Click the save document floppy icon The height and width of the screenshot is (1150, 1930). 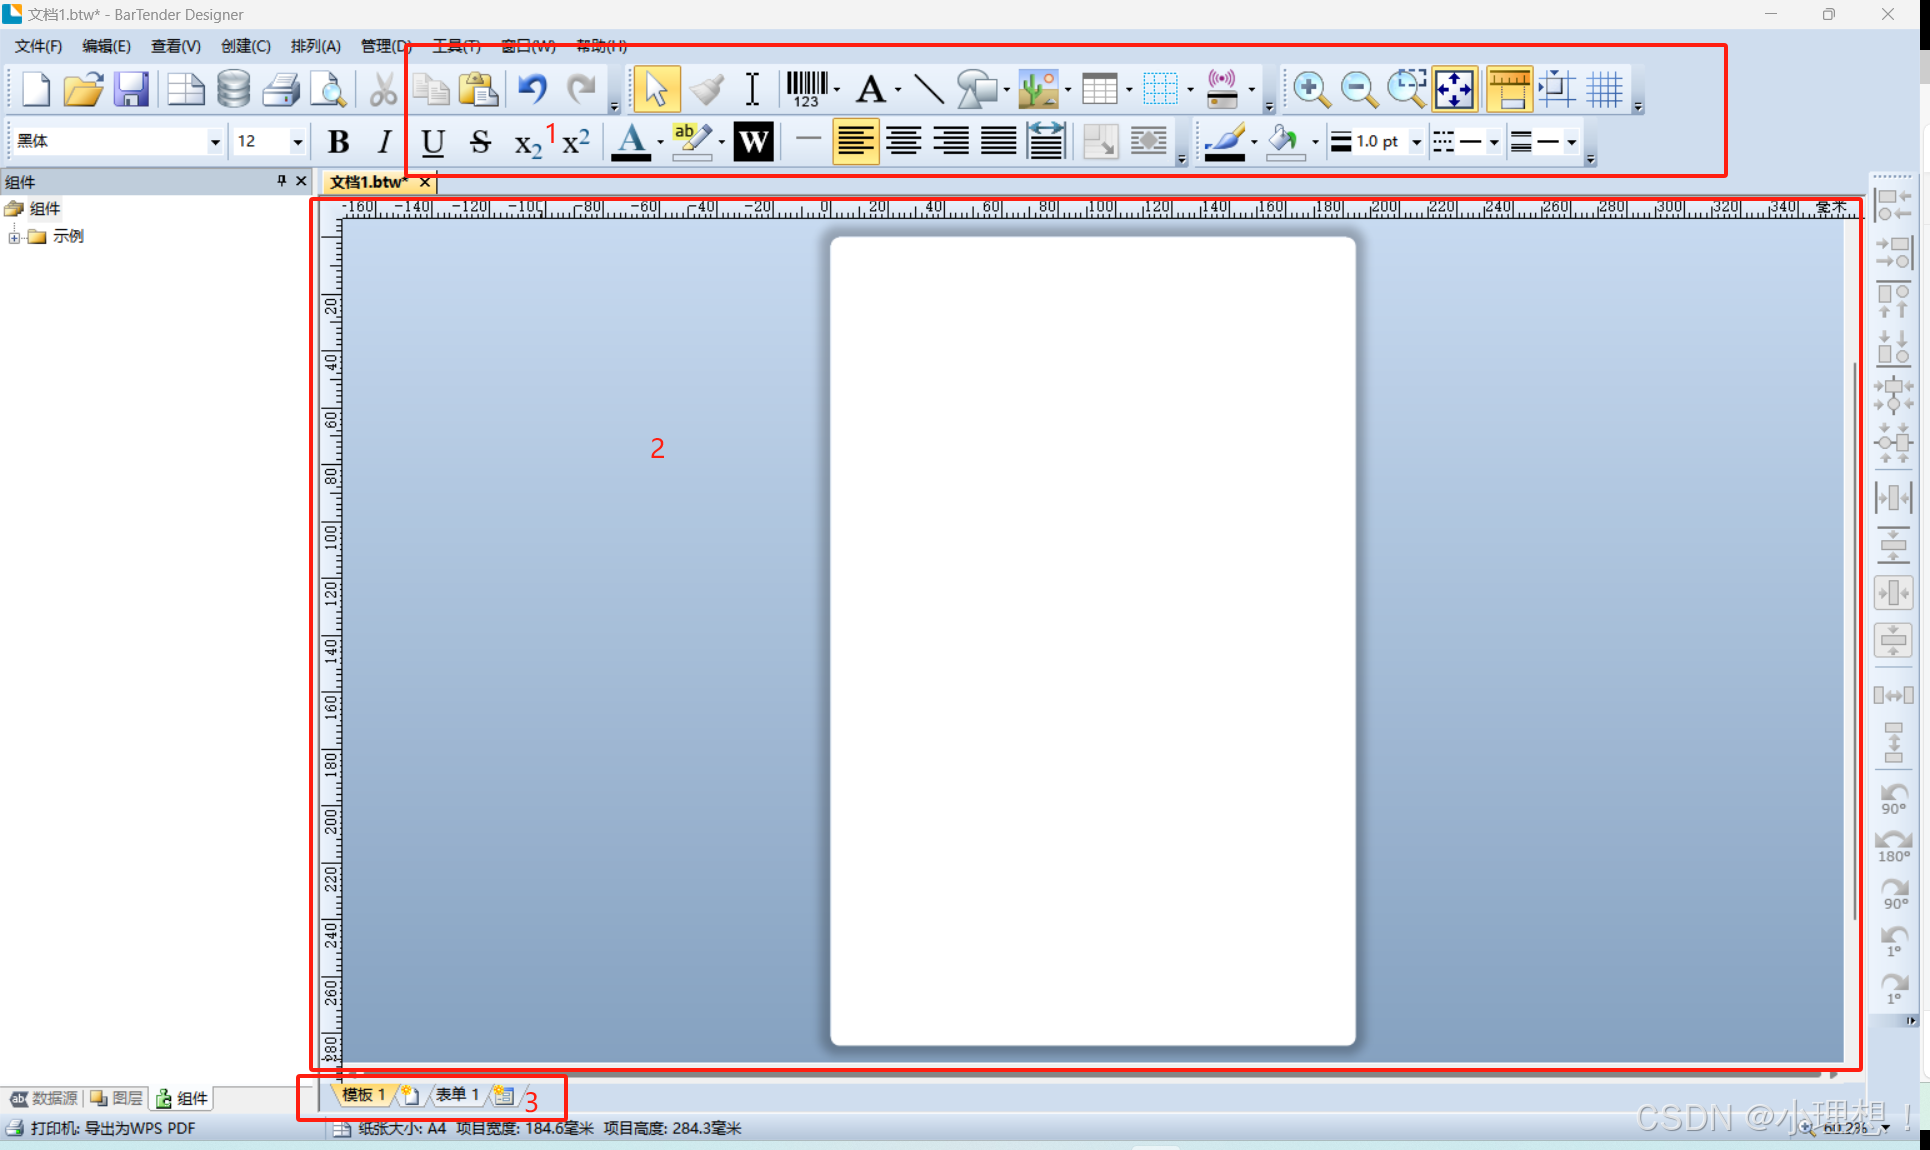(x=131, y=89)
